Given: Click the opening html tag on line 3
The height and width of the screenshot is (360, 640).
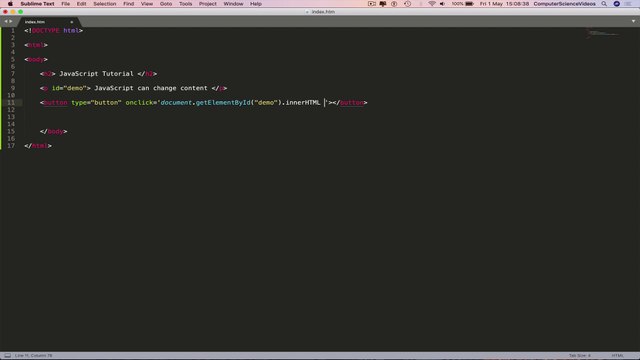Looking at the screenshot, I should tap(36, 45).
